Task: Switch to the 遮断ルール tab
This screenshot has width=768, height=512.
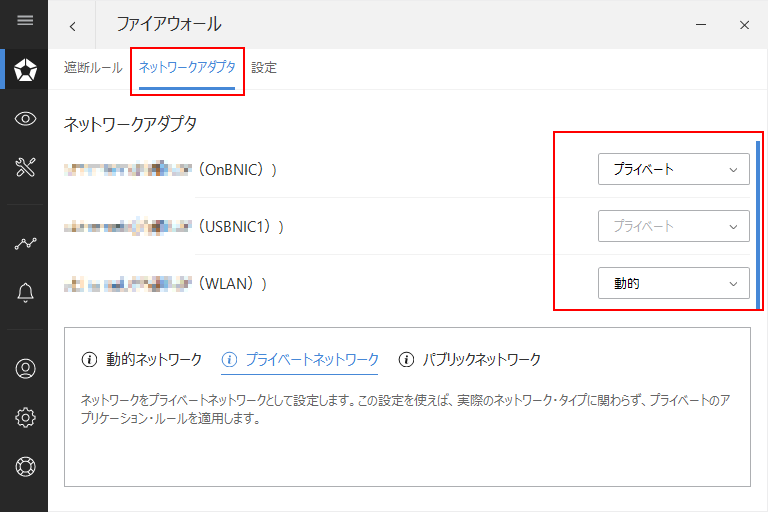Action: 93,68
